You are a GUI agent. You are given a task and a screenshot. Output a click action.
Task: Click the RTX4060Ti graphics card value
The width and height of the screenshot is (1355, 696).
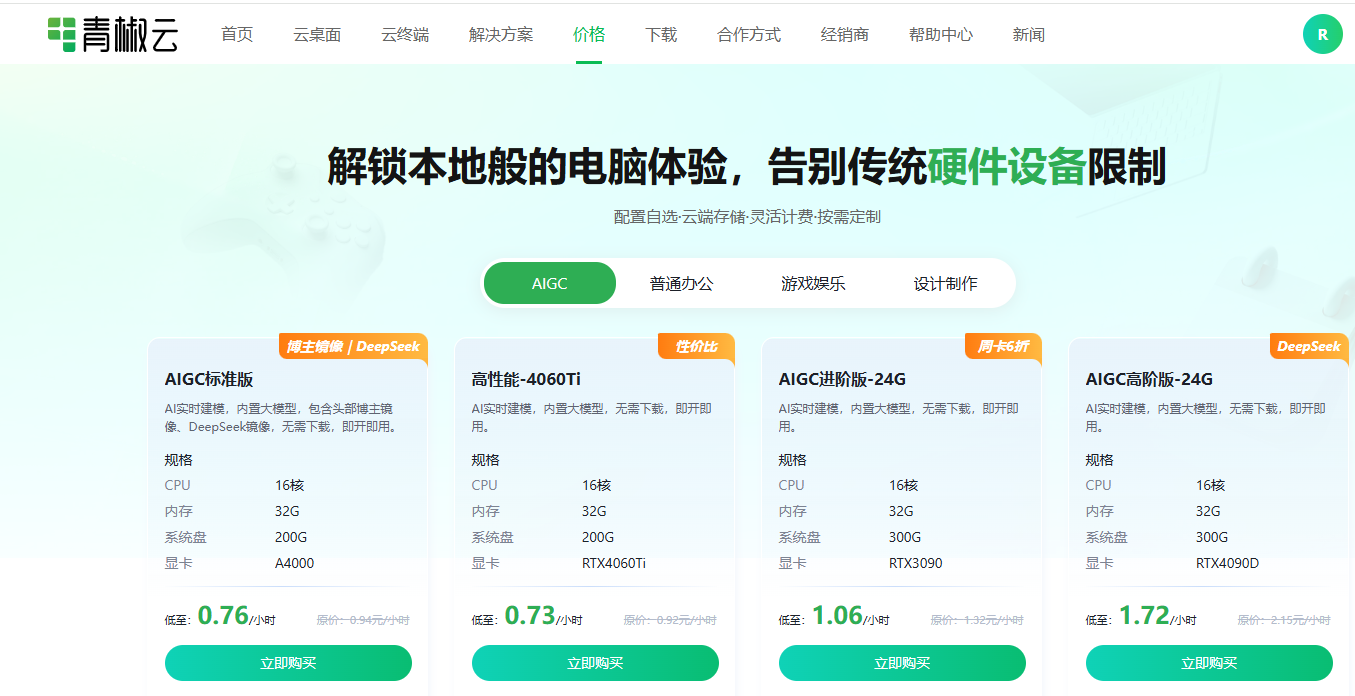pos(614,563)
